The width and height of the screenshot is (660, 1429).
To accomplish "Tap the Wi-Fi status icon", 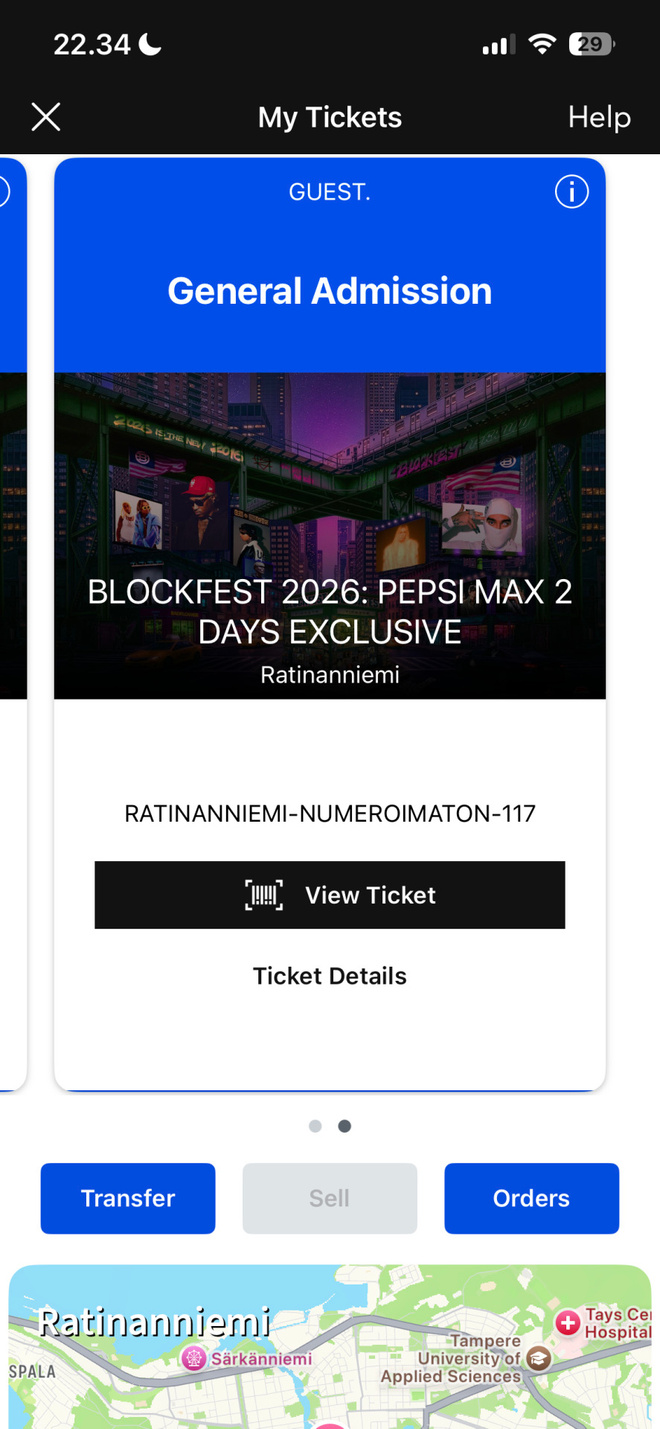I will pos(542,44).
